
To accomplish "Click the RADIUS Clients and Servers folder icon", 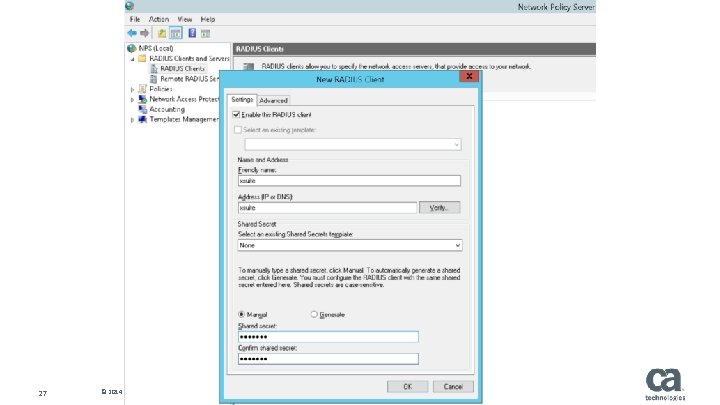I will coord(142,58).
